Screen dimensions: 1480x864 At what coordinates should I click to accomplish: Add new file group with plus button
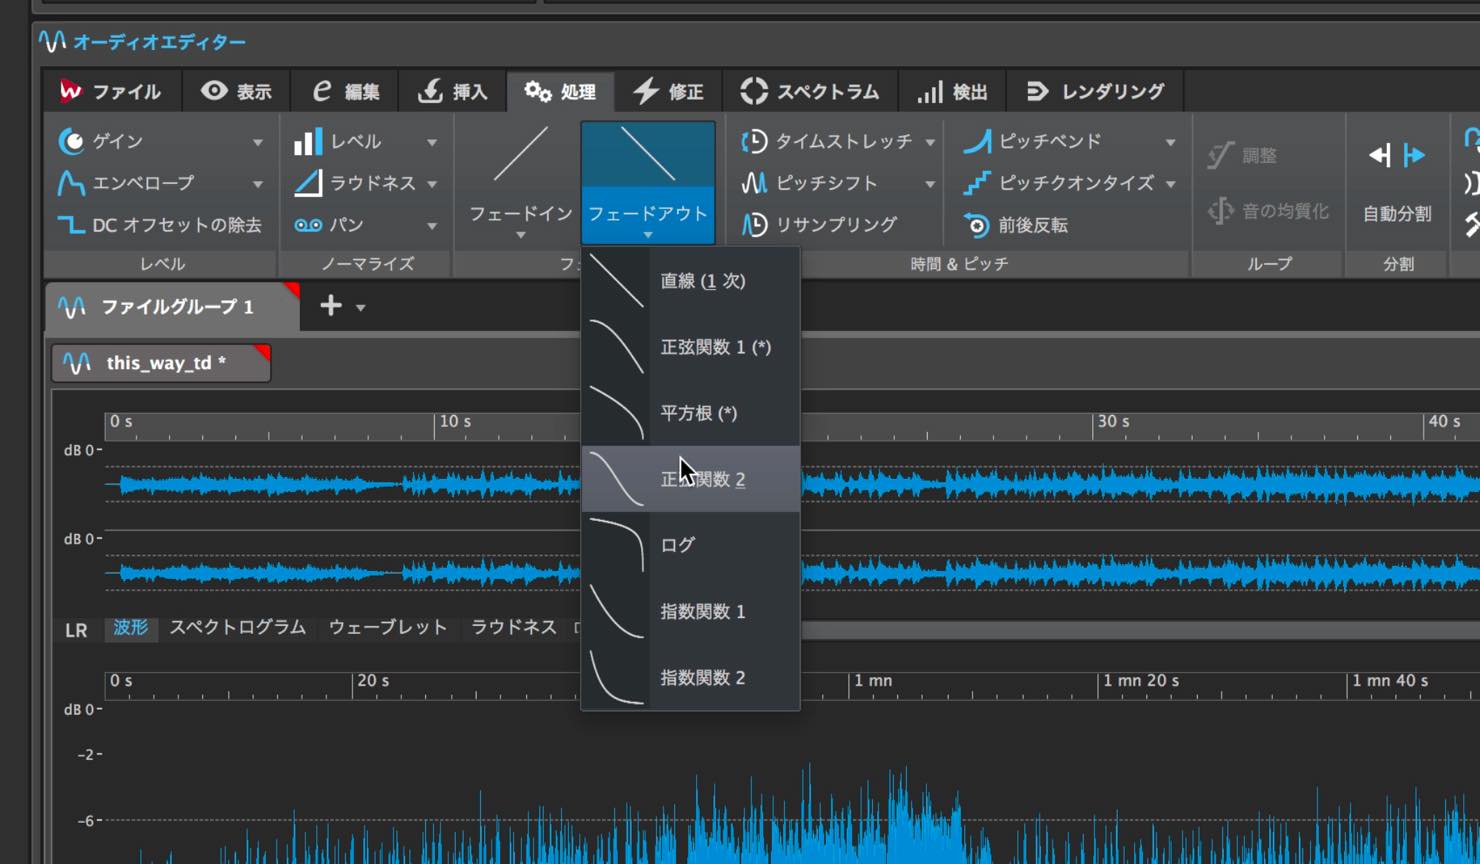click(331, 305)
